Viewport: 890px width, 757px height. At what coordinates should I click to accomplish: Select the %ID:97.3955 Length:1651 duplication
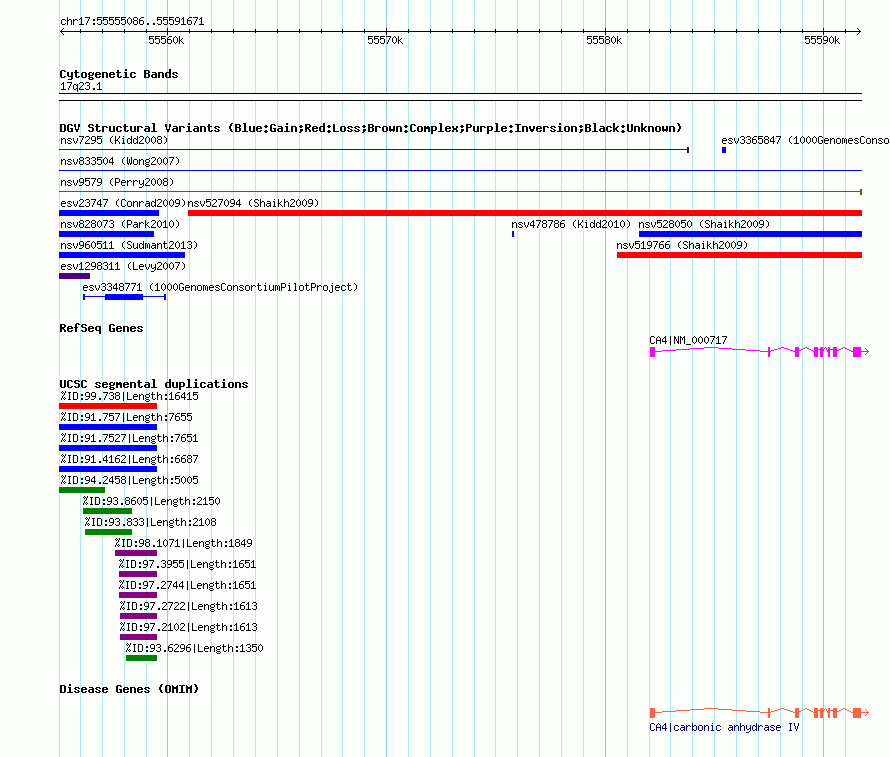138,574
